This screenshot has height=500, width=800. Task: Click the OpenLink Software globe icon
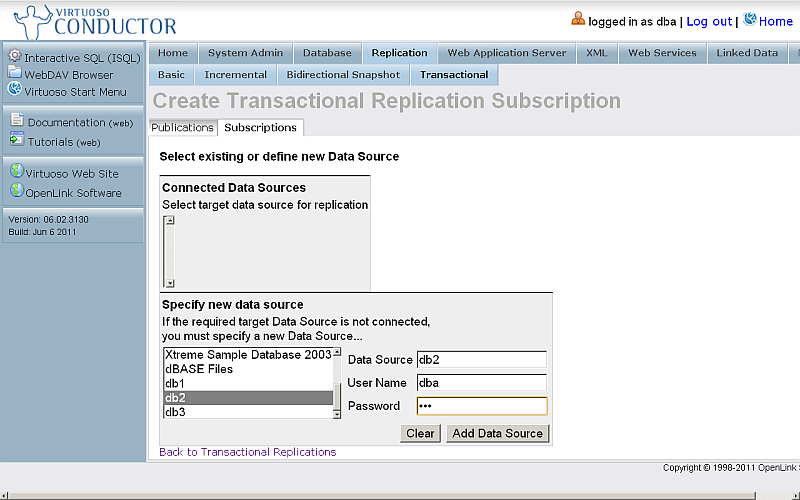click(x=16, y=191)
